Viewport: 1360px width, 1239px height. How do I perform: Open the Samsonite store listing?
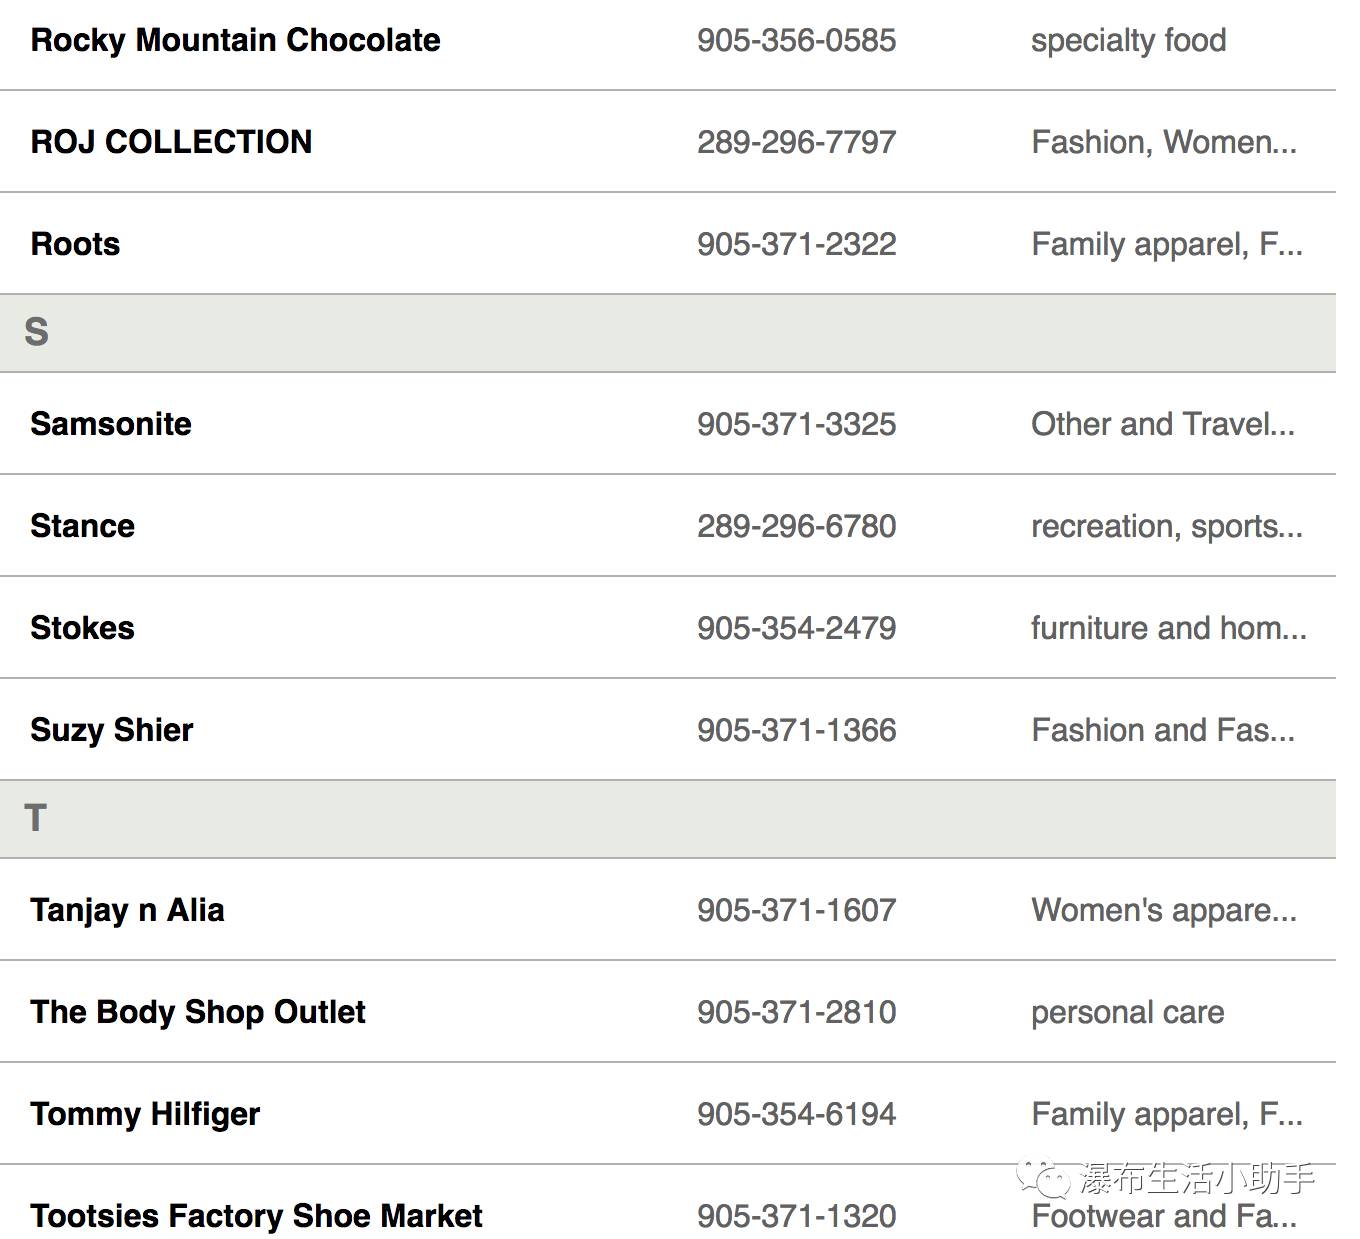coord(111,424)
